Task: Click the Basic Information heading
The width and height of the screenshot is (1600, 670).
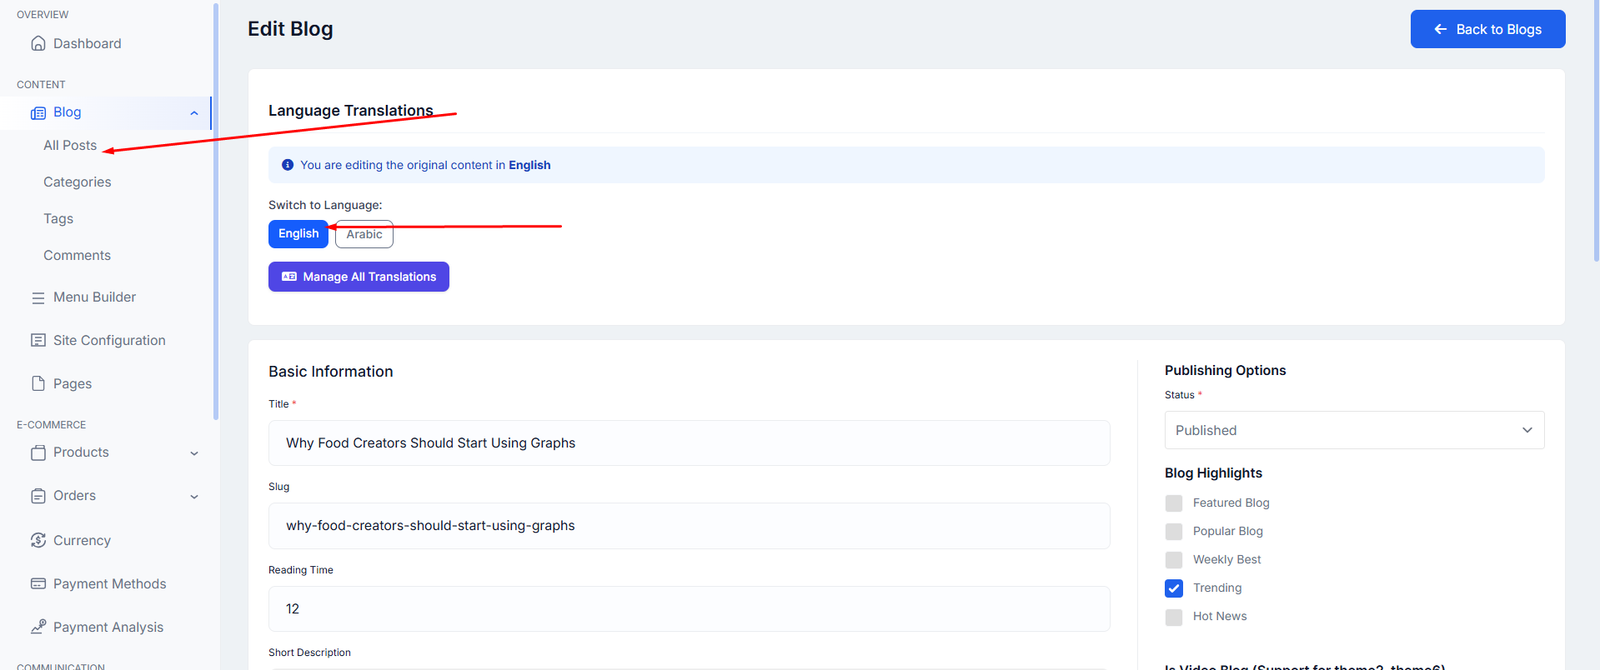Action: pos(331,371)
